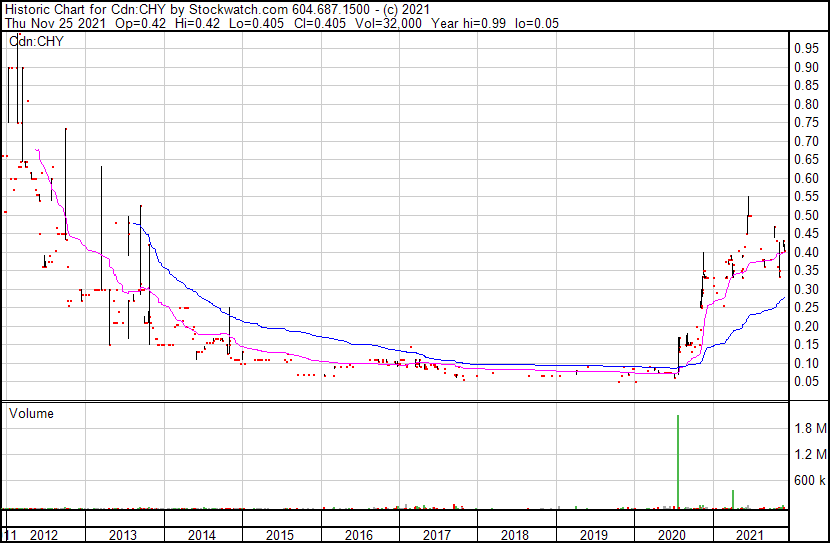Click the Volume panel label
The height and width of the screenshot is (543, 830).
tap(31, 413)
